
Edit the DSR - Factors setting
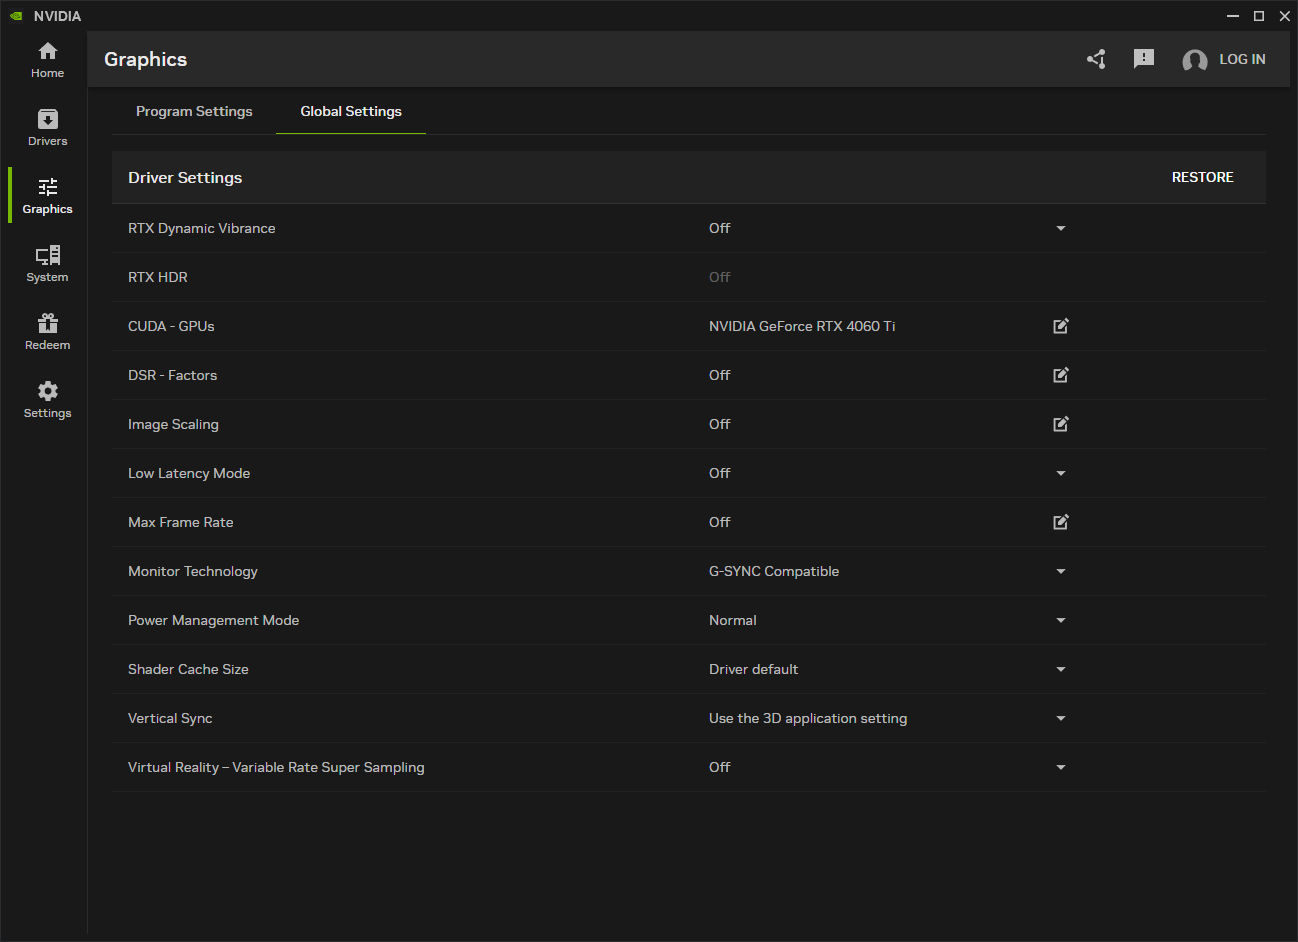coord(1060,375)
